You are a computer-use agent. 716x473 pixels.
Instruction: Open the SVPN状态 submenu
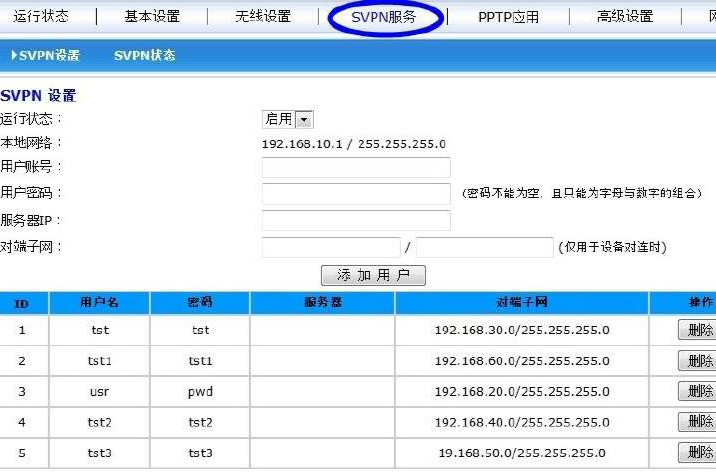(145, 55)
